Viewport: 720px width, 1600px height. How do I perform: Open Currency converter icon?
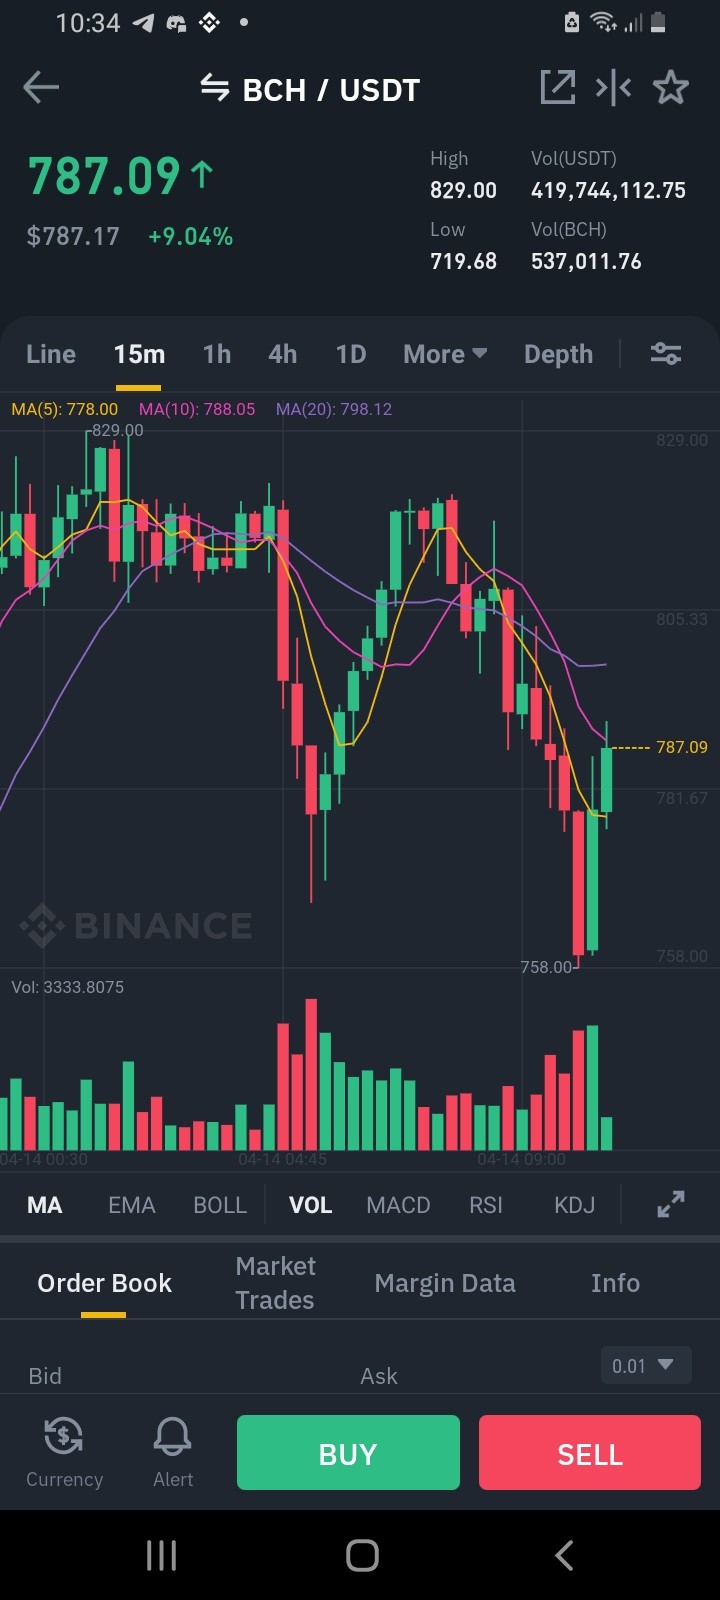[64, 1452]
